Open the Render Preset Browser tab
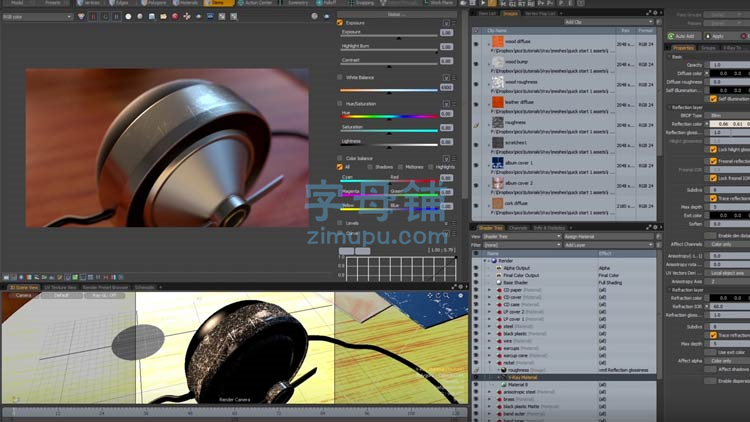The image size is (750, 422). tap(105, 287)
